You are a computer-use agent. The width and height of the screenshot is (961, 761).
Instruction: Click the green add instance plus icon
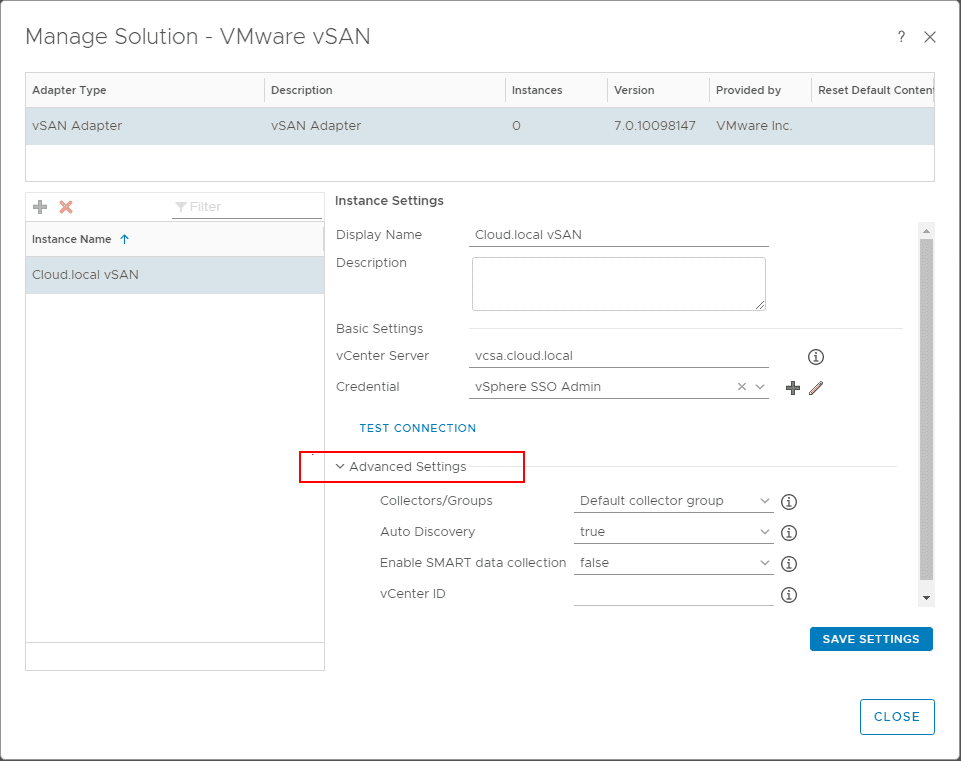[40, 207]
